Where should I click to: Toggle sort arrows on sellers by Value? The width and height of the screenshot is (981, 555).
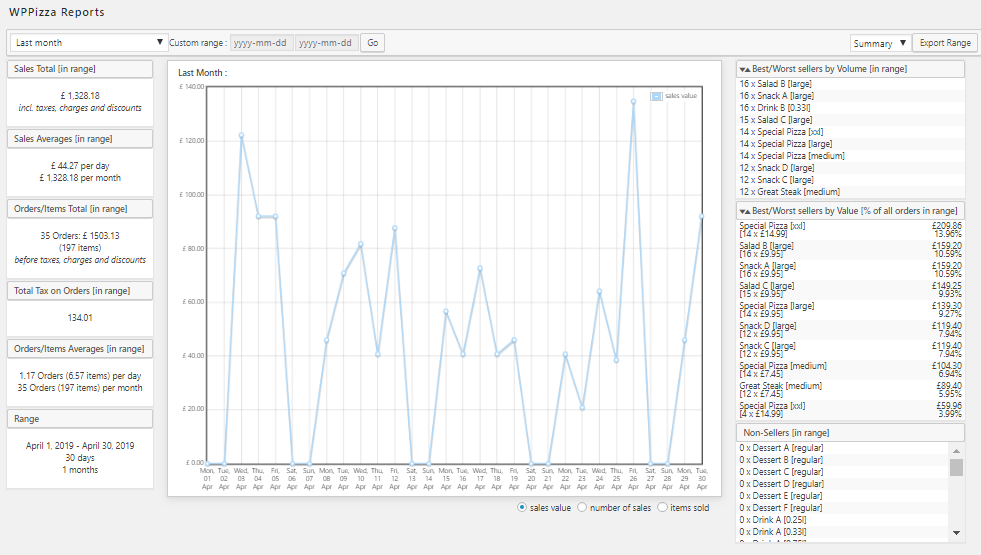pos(745,210)
